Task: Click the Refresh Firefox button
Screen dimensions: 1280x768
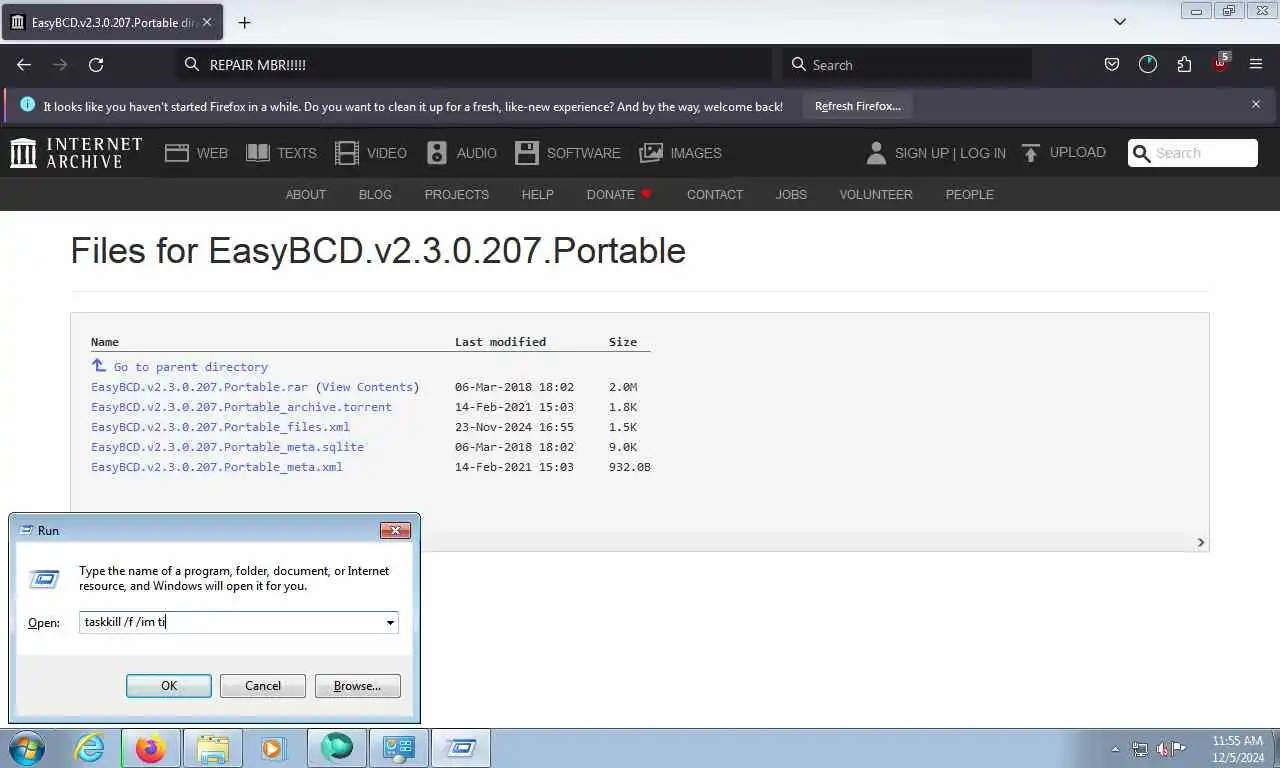Action: [x=857, y=106]
